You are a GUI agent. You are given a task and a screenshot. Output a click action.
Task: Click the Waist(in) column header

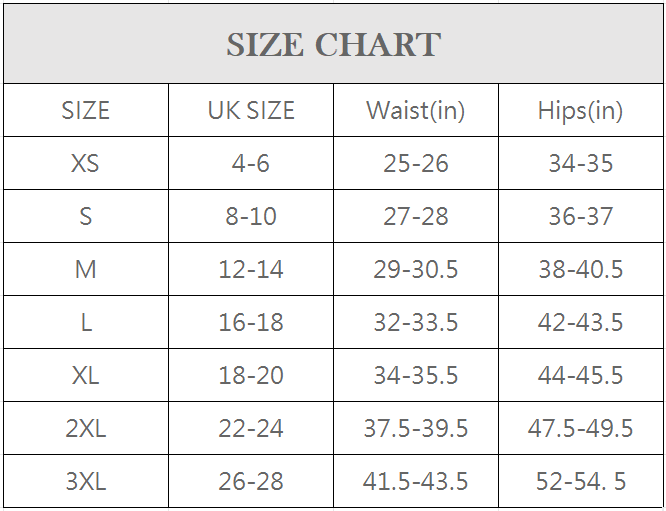[416, 110]
